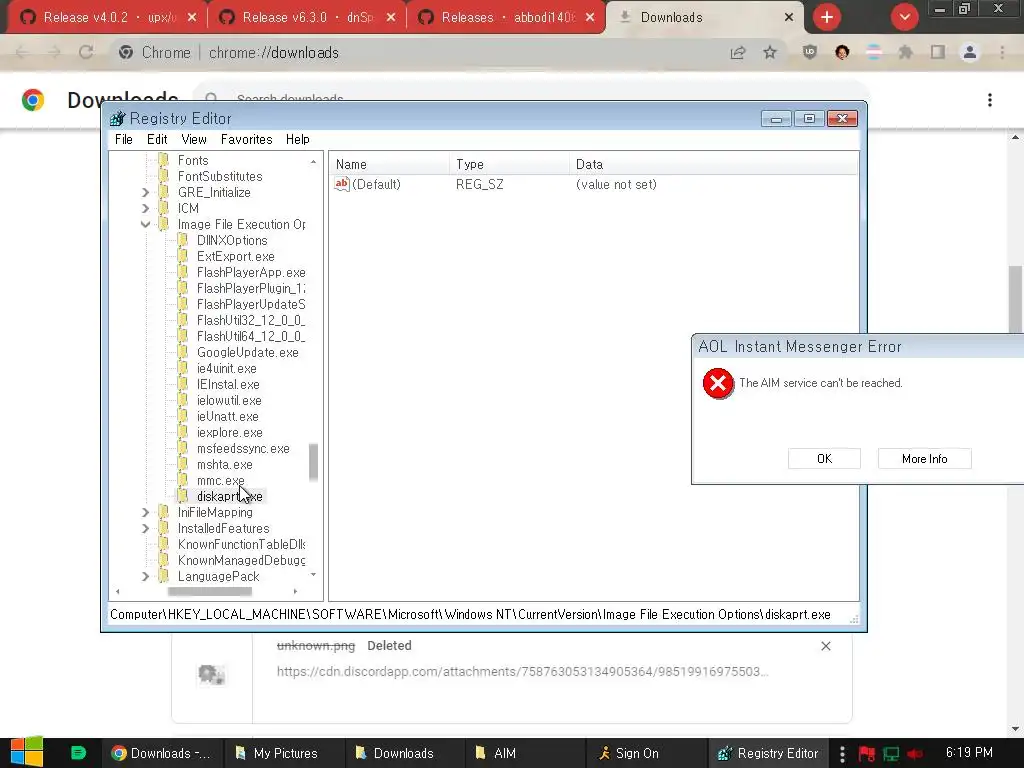Image resolution: width=1024 pixels, height=768 pixels.
Task: Select GoogleUpdate.exe subkey
Action: [x=248, y=353]
